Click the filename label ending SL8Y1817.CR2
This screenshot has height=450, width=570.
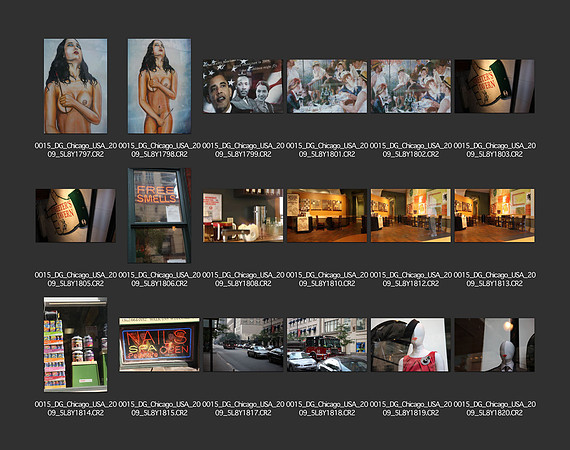[243, 409]
